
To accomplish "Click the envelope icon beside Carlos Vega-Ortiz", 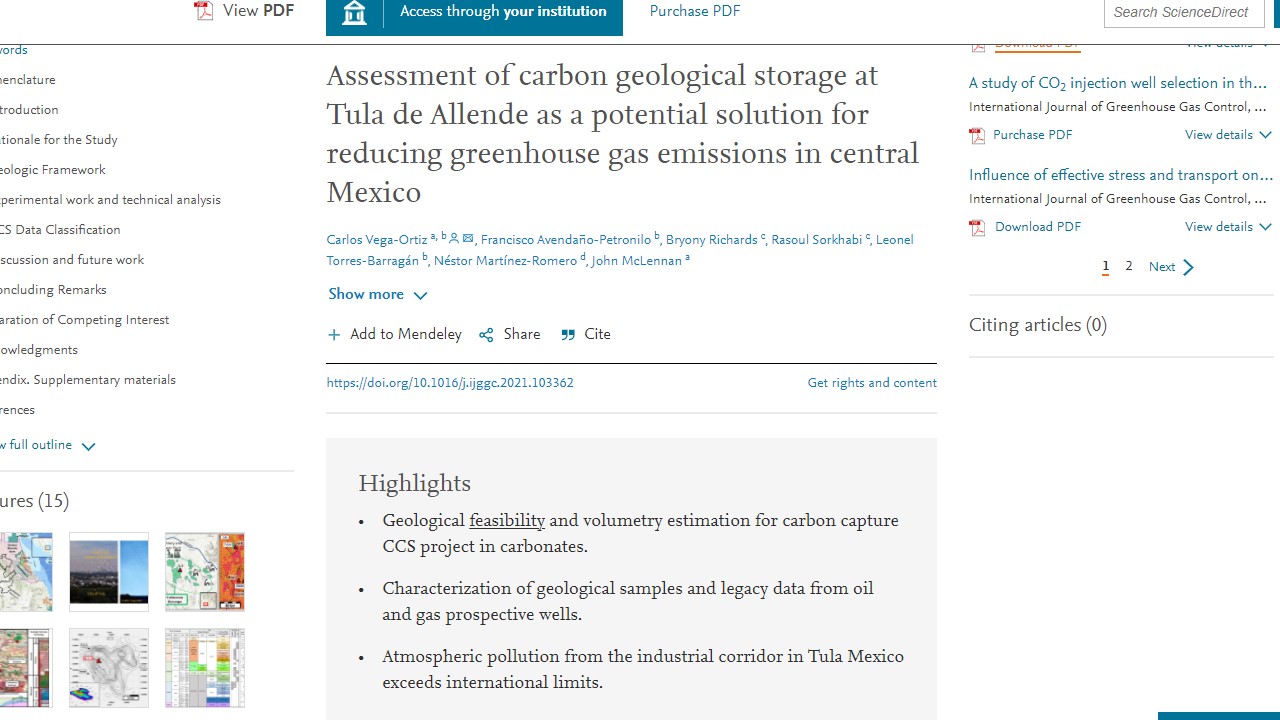I will (468, 239).
